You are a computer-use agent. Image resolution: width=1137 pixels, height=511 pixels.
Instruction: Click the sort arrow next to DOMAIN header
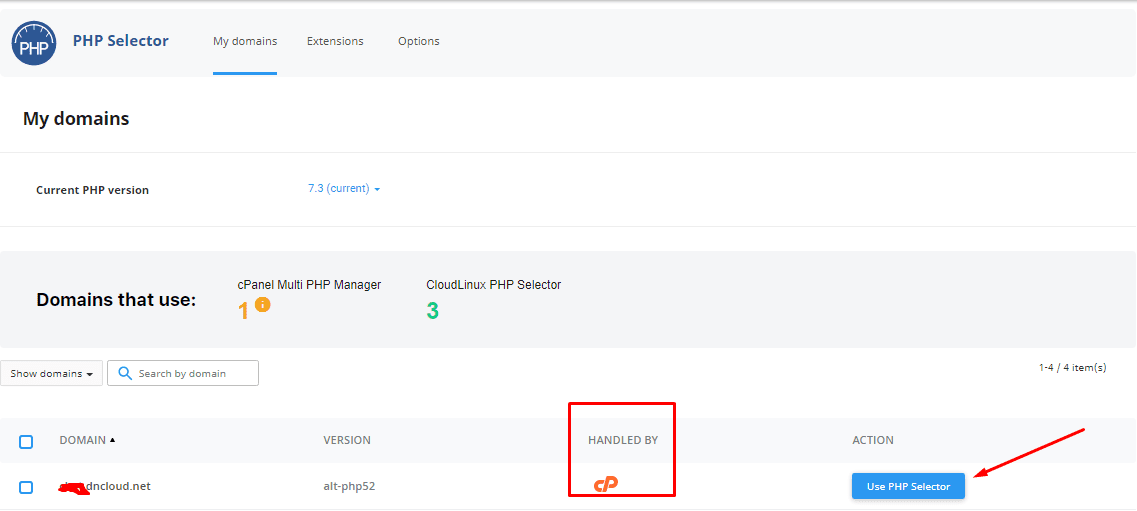point(112,439)
